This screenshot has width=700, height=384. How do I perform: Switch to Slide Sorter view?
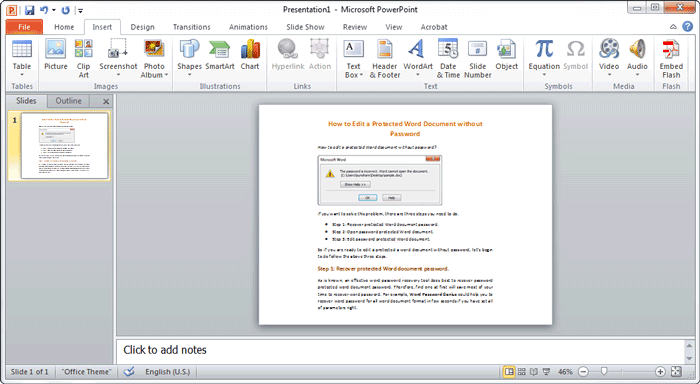tap(521, 371)
